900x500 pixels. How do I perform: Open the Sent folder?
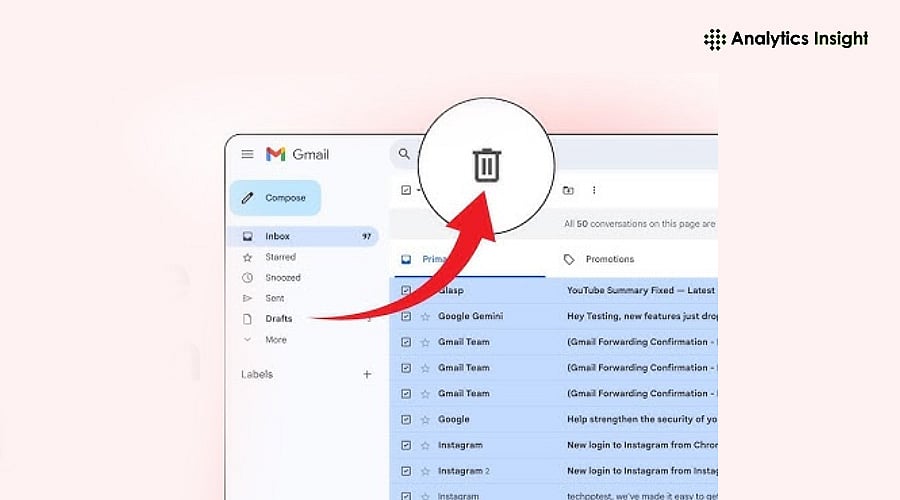tap(274, 298)
